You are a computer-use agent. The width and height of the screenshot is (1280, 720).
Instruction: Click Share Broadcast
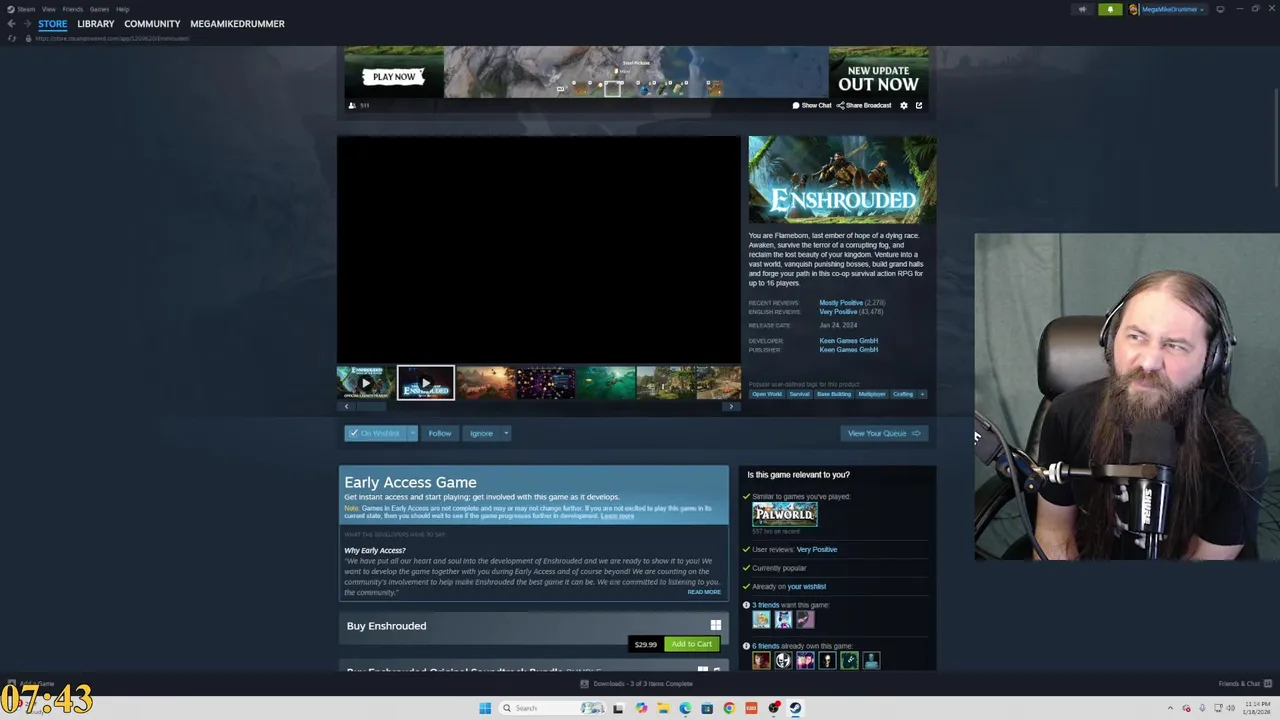(864, 105)
